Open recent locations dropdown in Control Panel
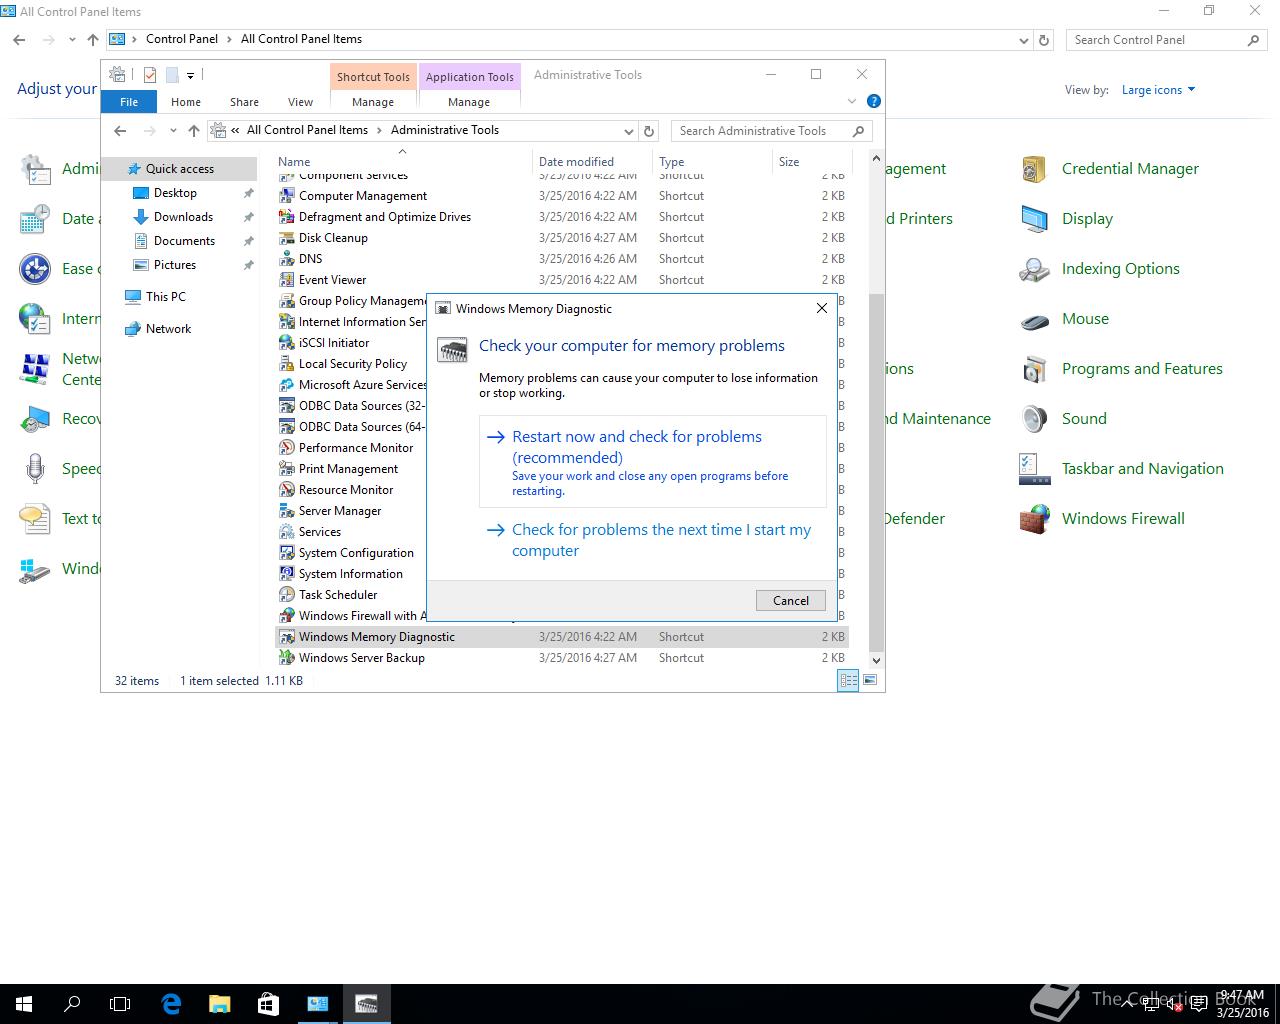This screenshot has width=1280, height=1024. point(72,40)
